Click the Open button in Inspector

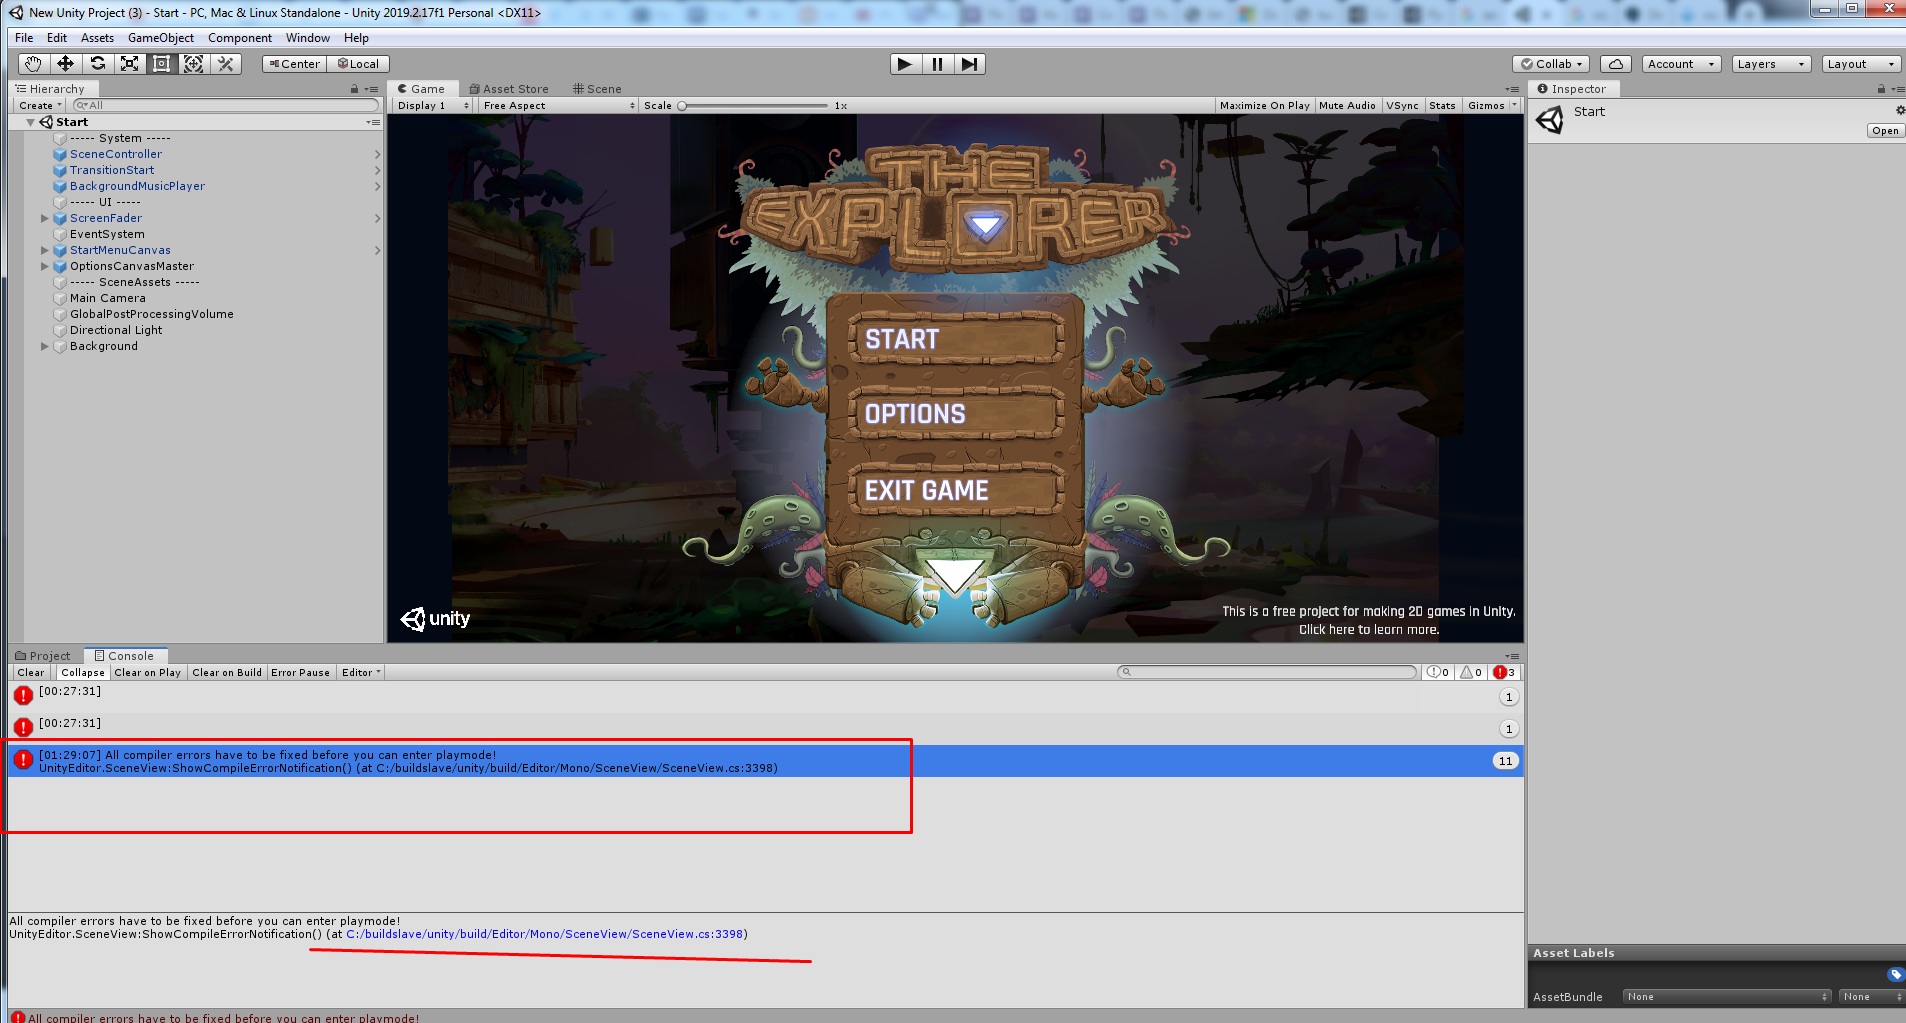[1885, 131]
